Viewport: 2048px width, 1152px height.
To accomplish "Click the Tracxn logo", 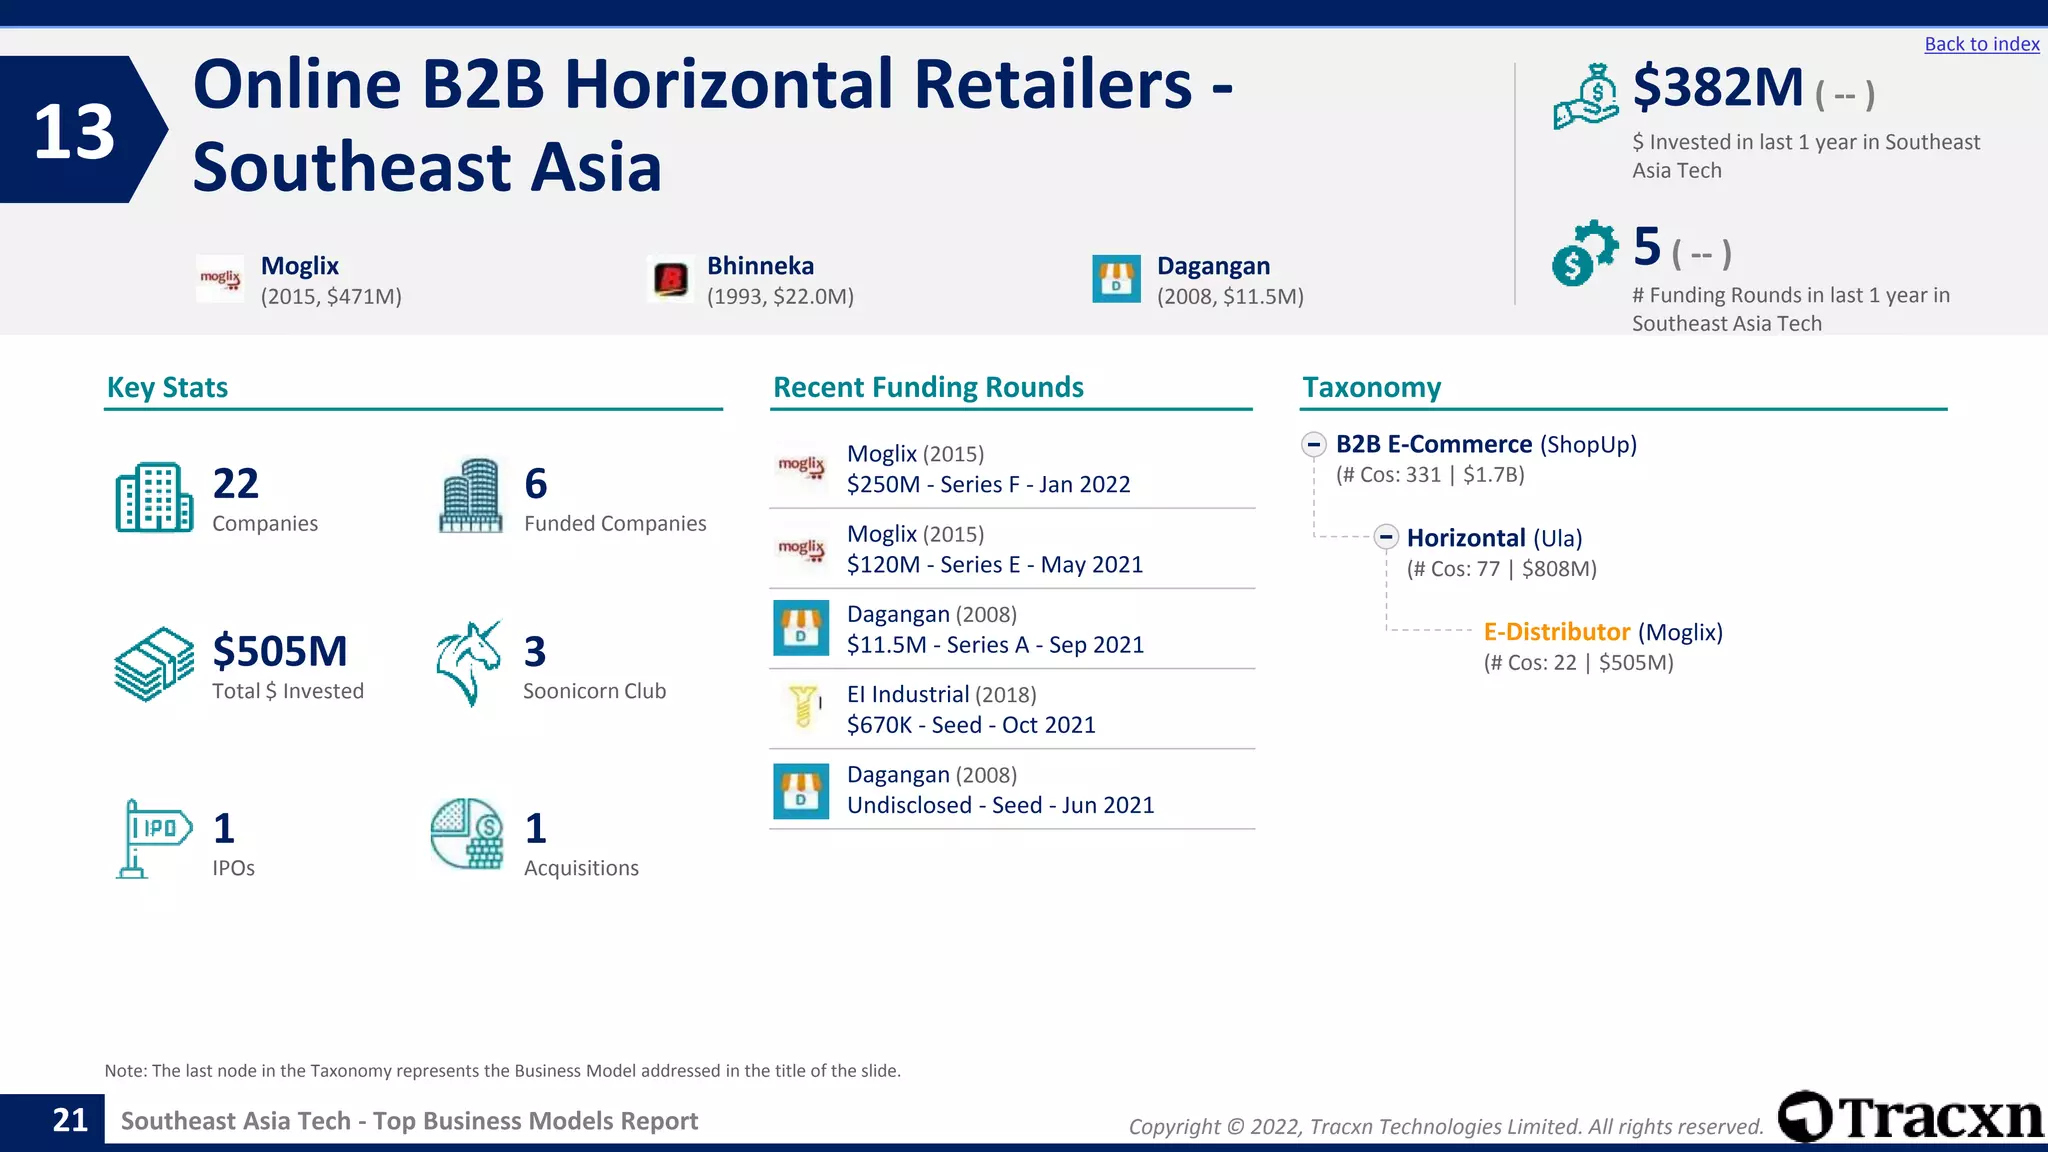I will 1910,1116.
